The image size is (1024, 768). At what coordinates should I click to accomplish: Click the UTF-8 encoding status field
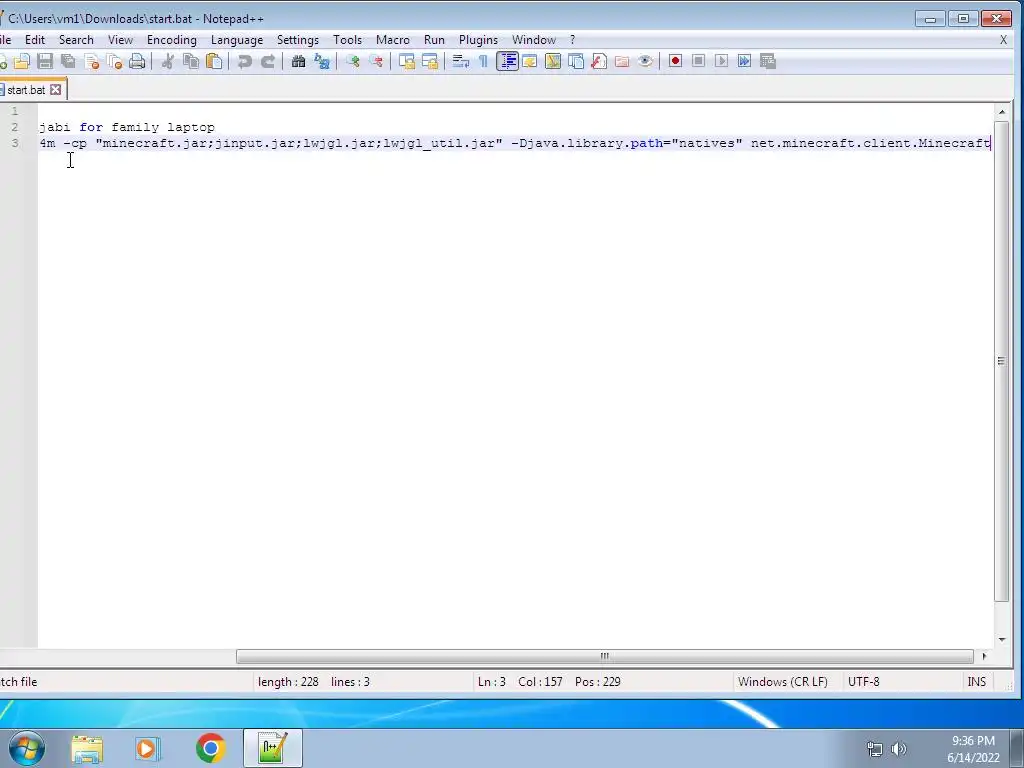click(863, 682)
